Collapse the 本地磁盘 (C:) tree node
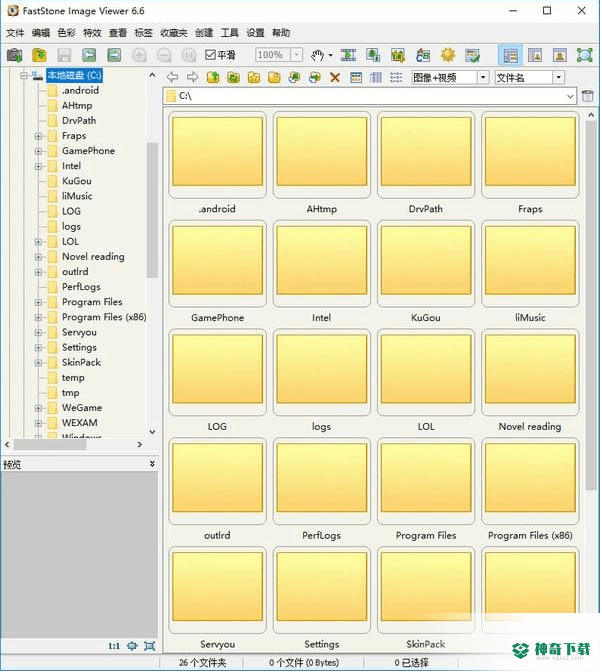The height and width of the screenshot is (672, 602). [x=24, y=75]
